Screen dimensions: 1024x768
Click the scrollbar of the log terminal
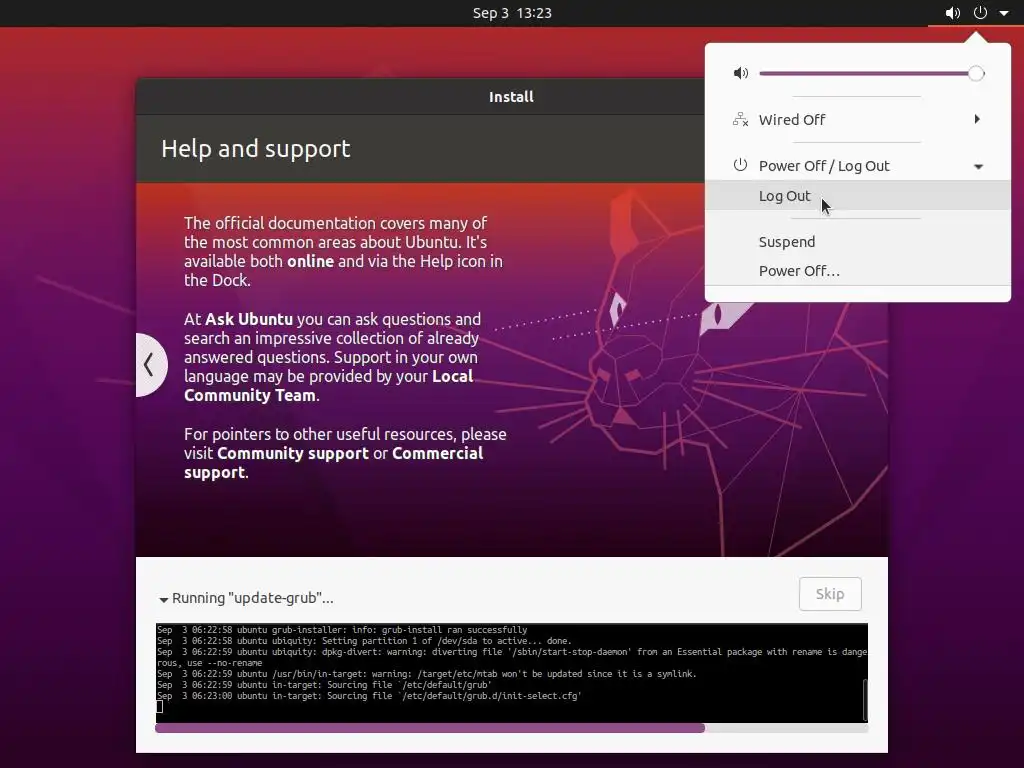pos(865,699)
